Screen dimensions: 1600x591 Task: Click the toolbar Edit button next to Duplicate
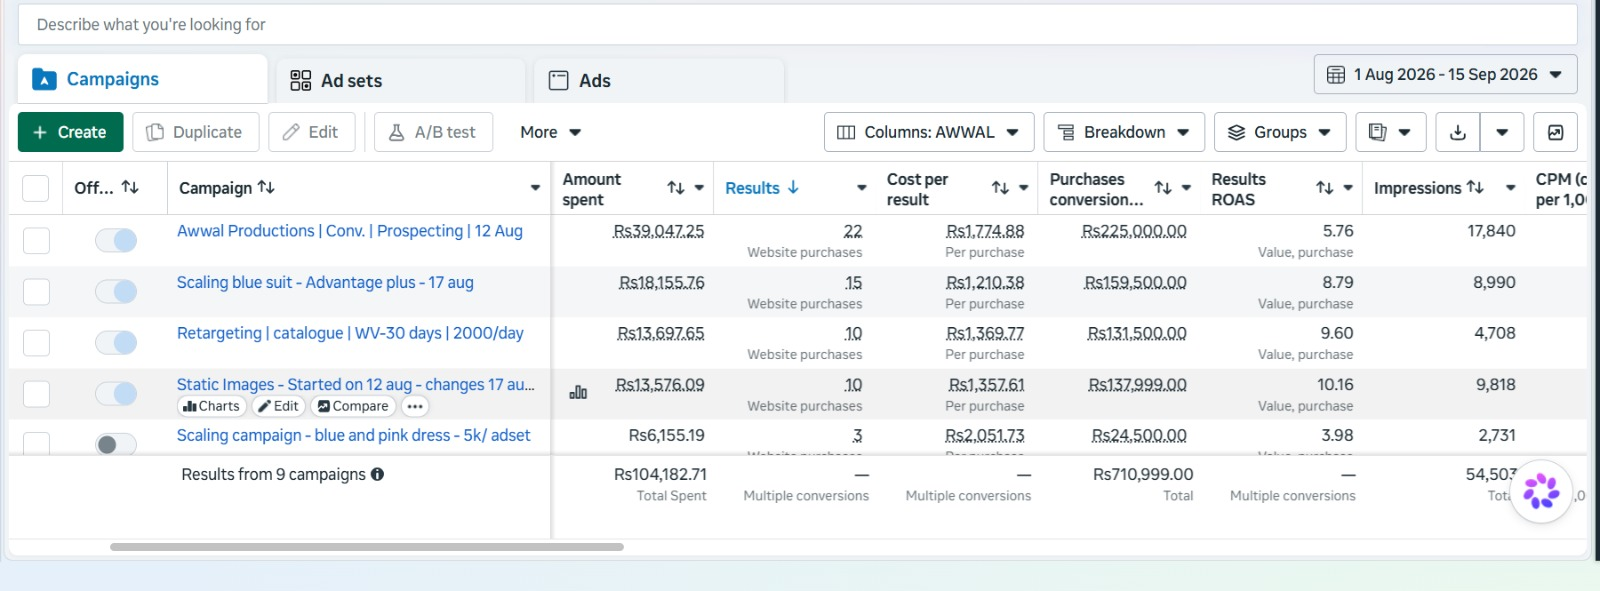pos(311,132)
